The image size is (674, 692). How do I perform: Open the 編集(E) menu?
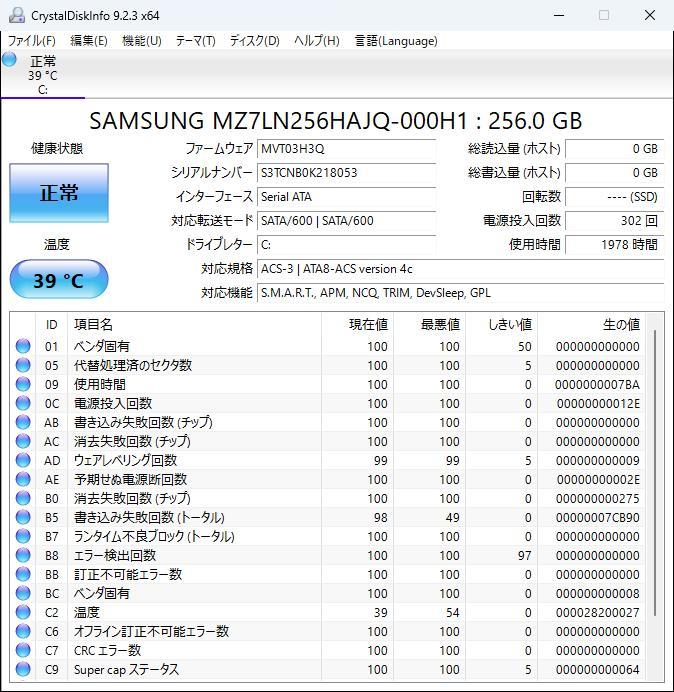(x=89, y=41)
